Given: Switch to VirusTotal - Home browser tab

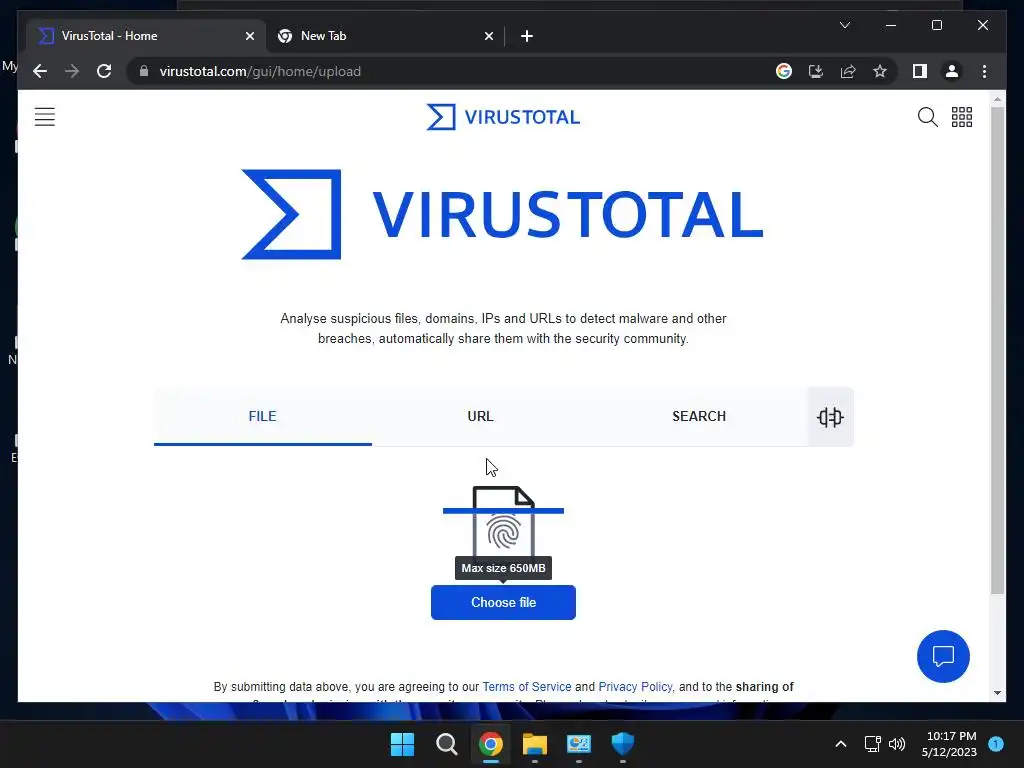Looking at the screenshot, I should 146,36.
